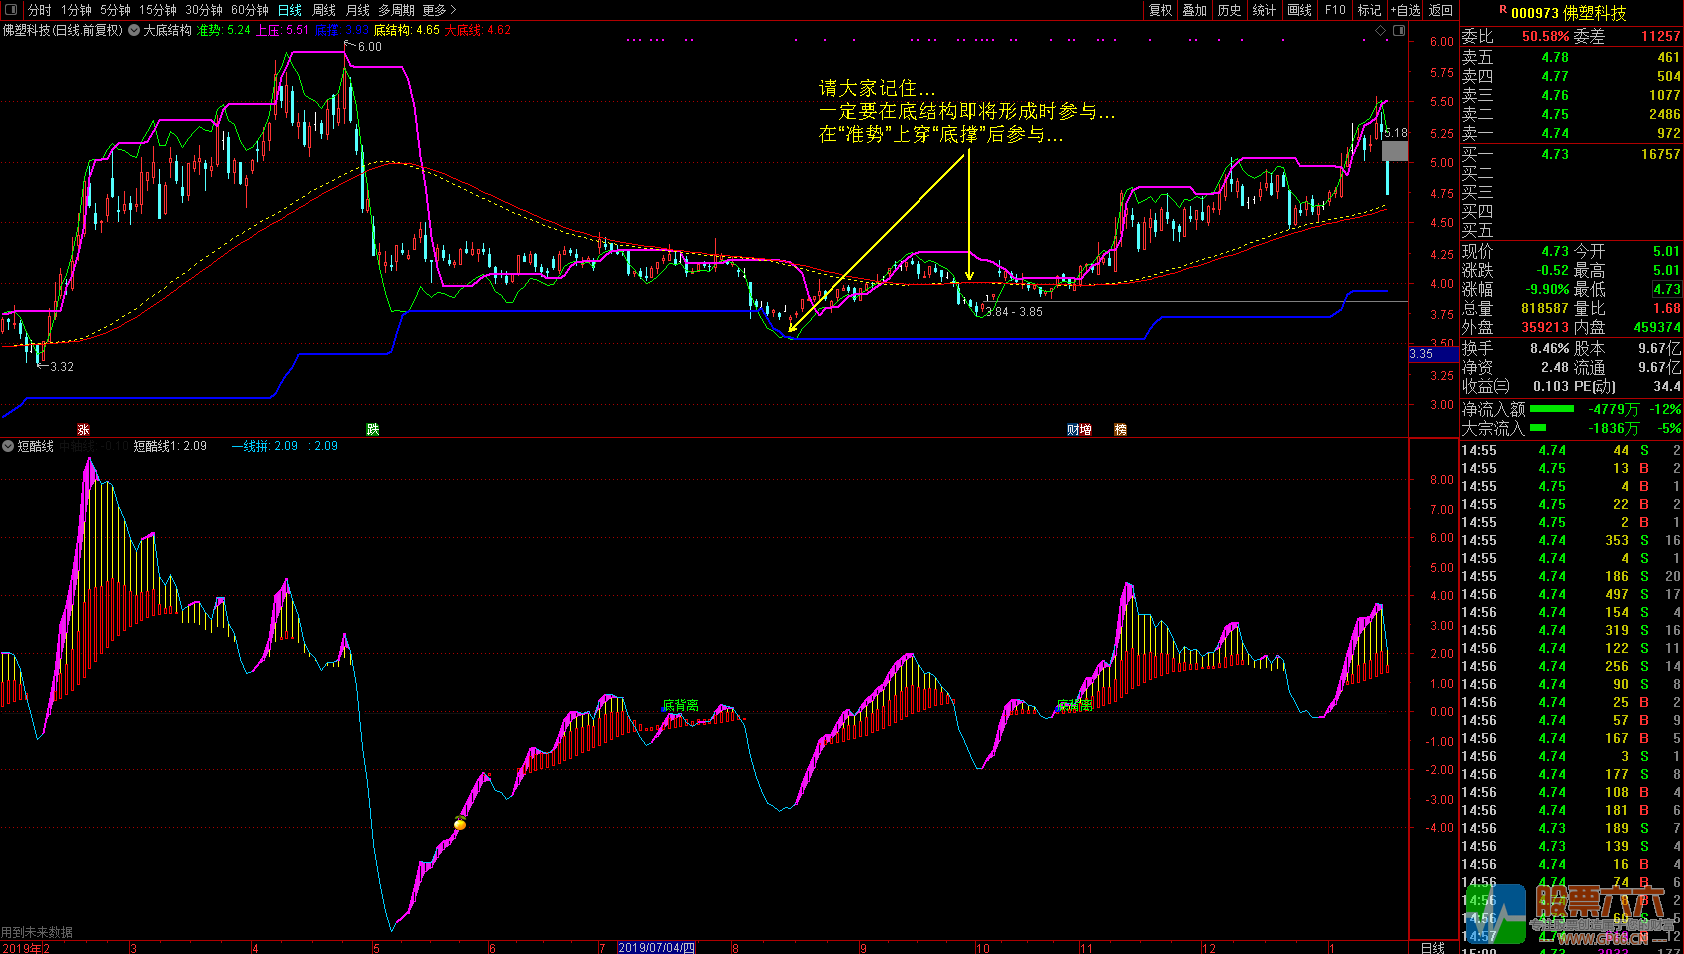Select the 60分钟 period tab
The height and width of the screenshot is (954, 1684).
[249, 10]
